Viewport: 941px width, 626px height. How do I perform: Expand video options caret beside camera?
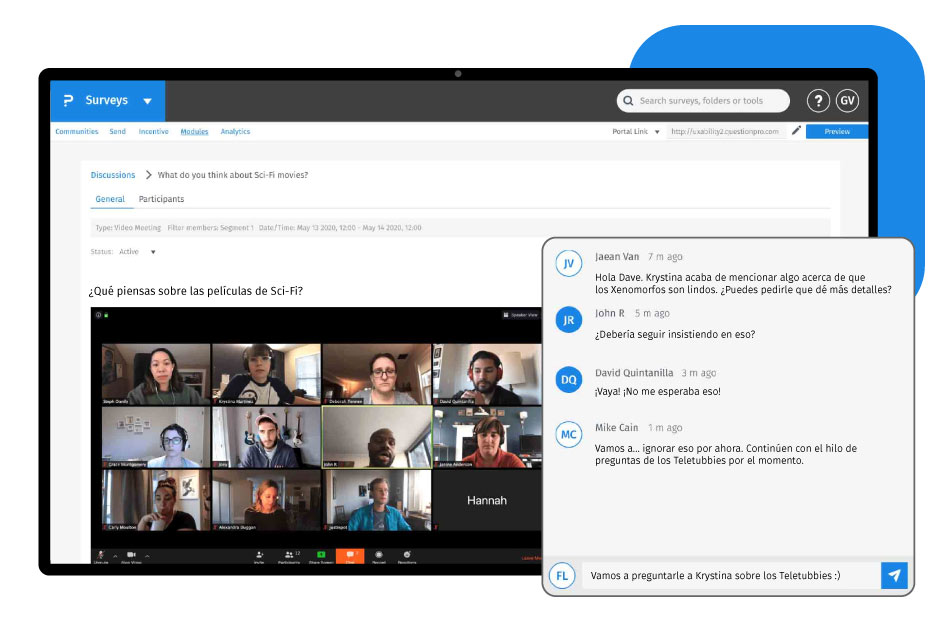coord(147,556)
